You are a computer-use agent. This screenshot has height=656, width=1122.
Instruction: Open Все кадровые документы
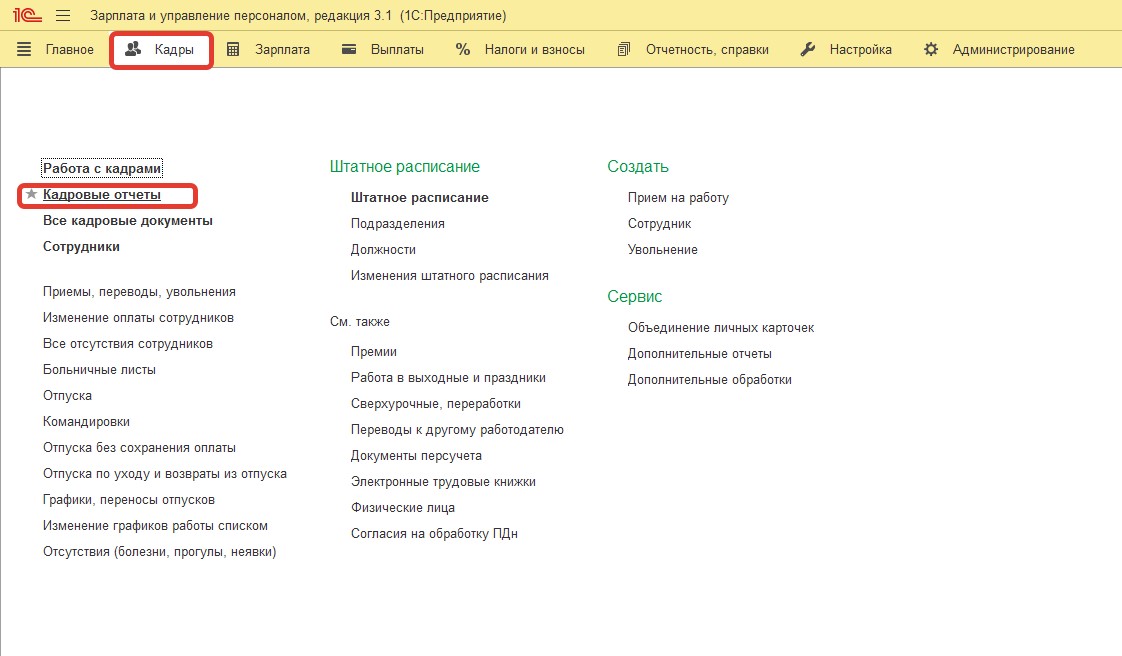pyautogui.click(x=128, y=220)
